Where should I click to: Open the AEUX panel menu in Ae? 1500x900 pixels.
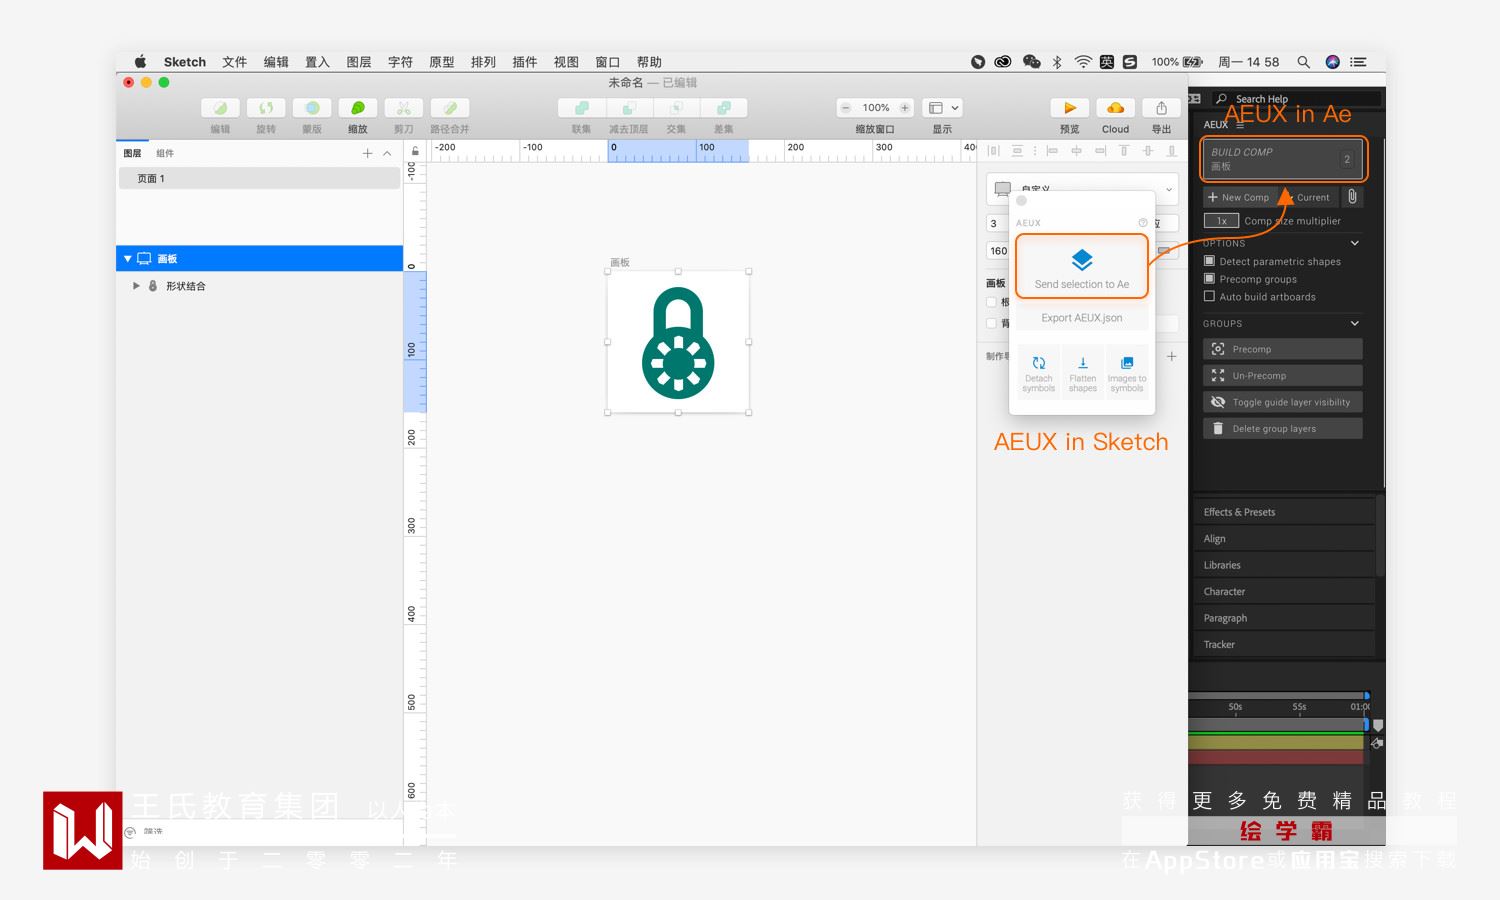point(1241,125)
